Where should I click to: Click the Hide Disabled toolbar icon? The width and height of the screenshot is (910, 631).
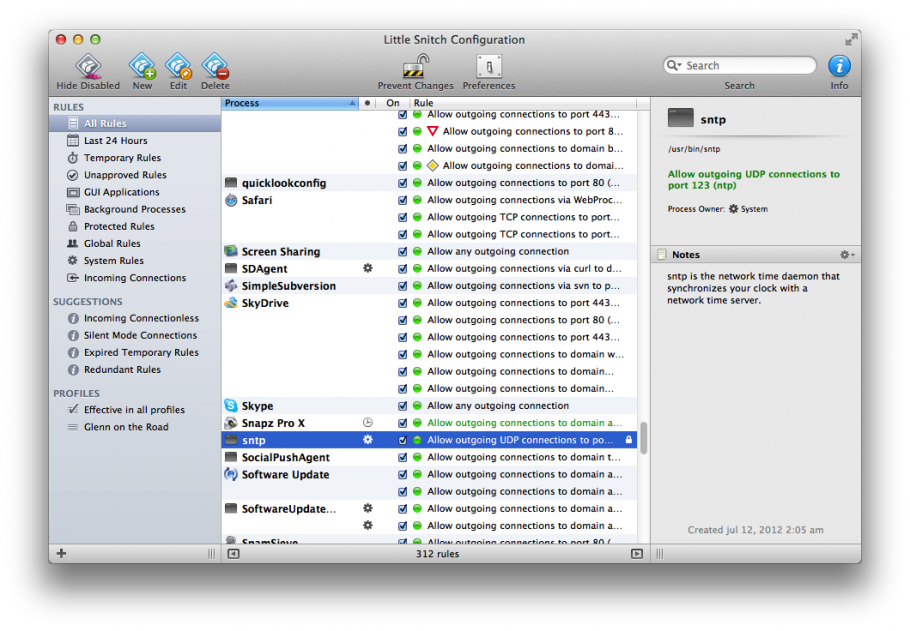pos(88,66)
